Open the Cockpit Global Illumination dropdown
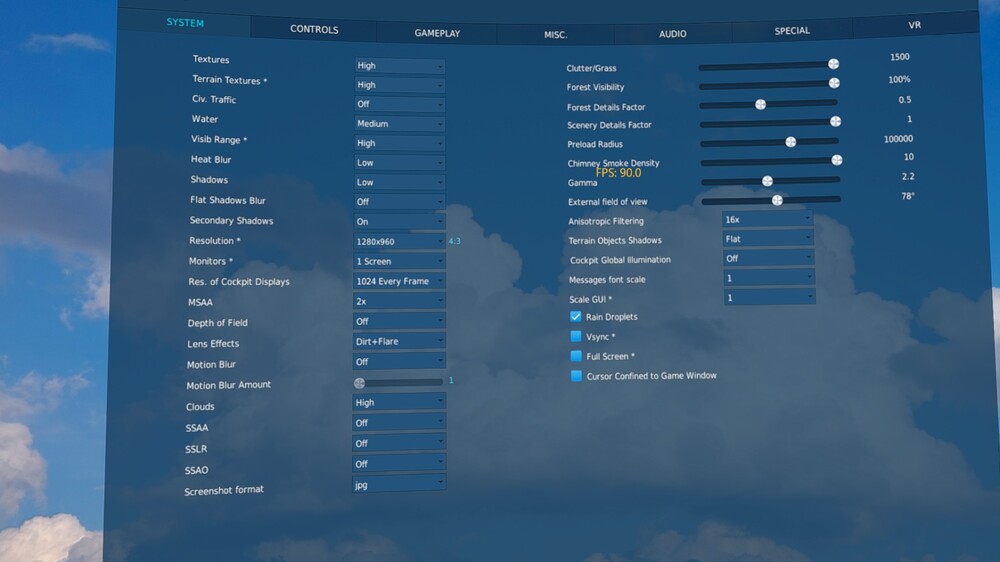Image resolution: width=1000 pixels, height=562 pixels. pos(769,258)
